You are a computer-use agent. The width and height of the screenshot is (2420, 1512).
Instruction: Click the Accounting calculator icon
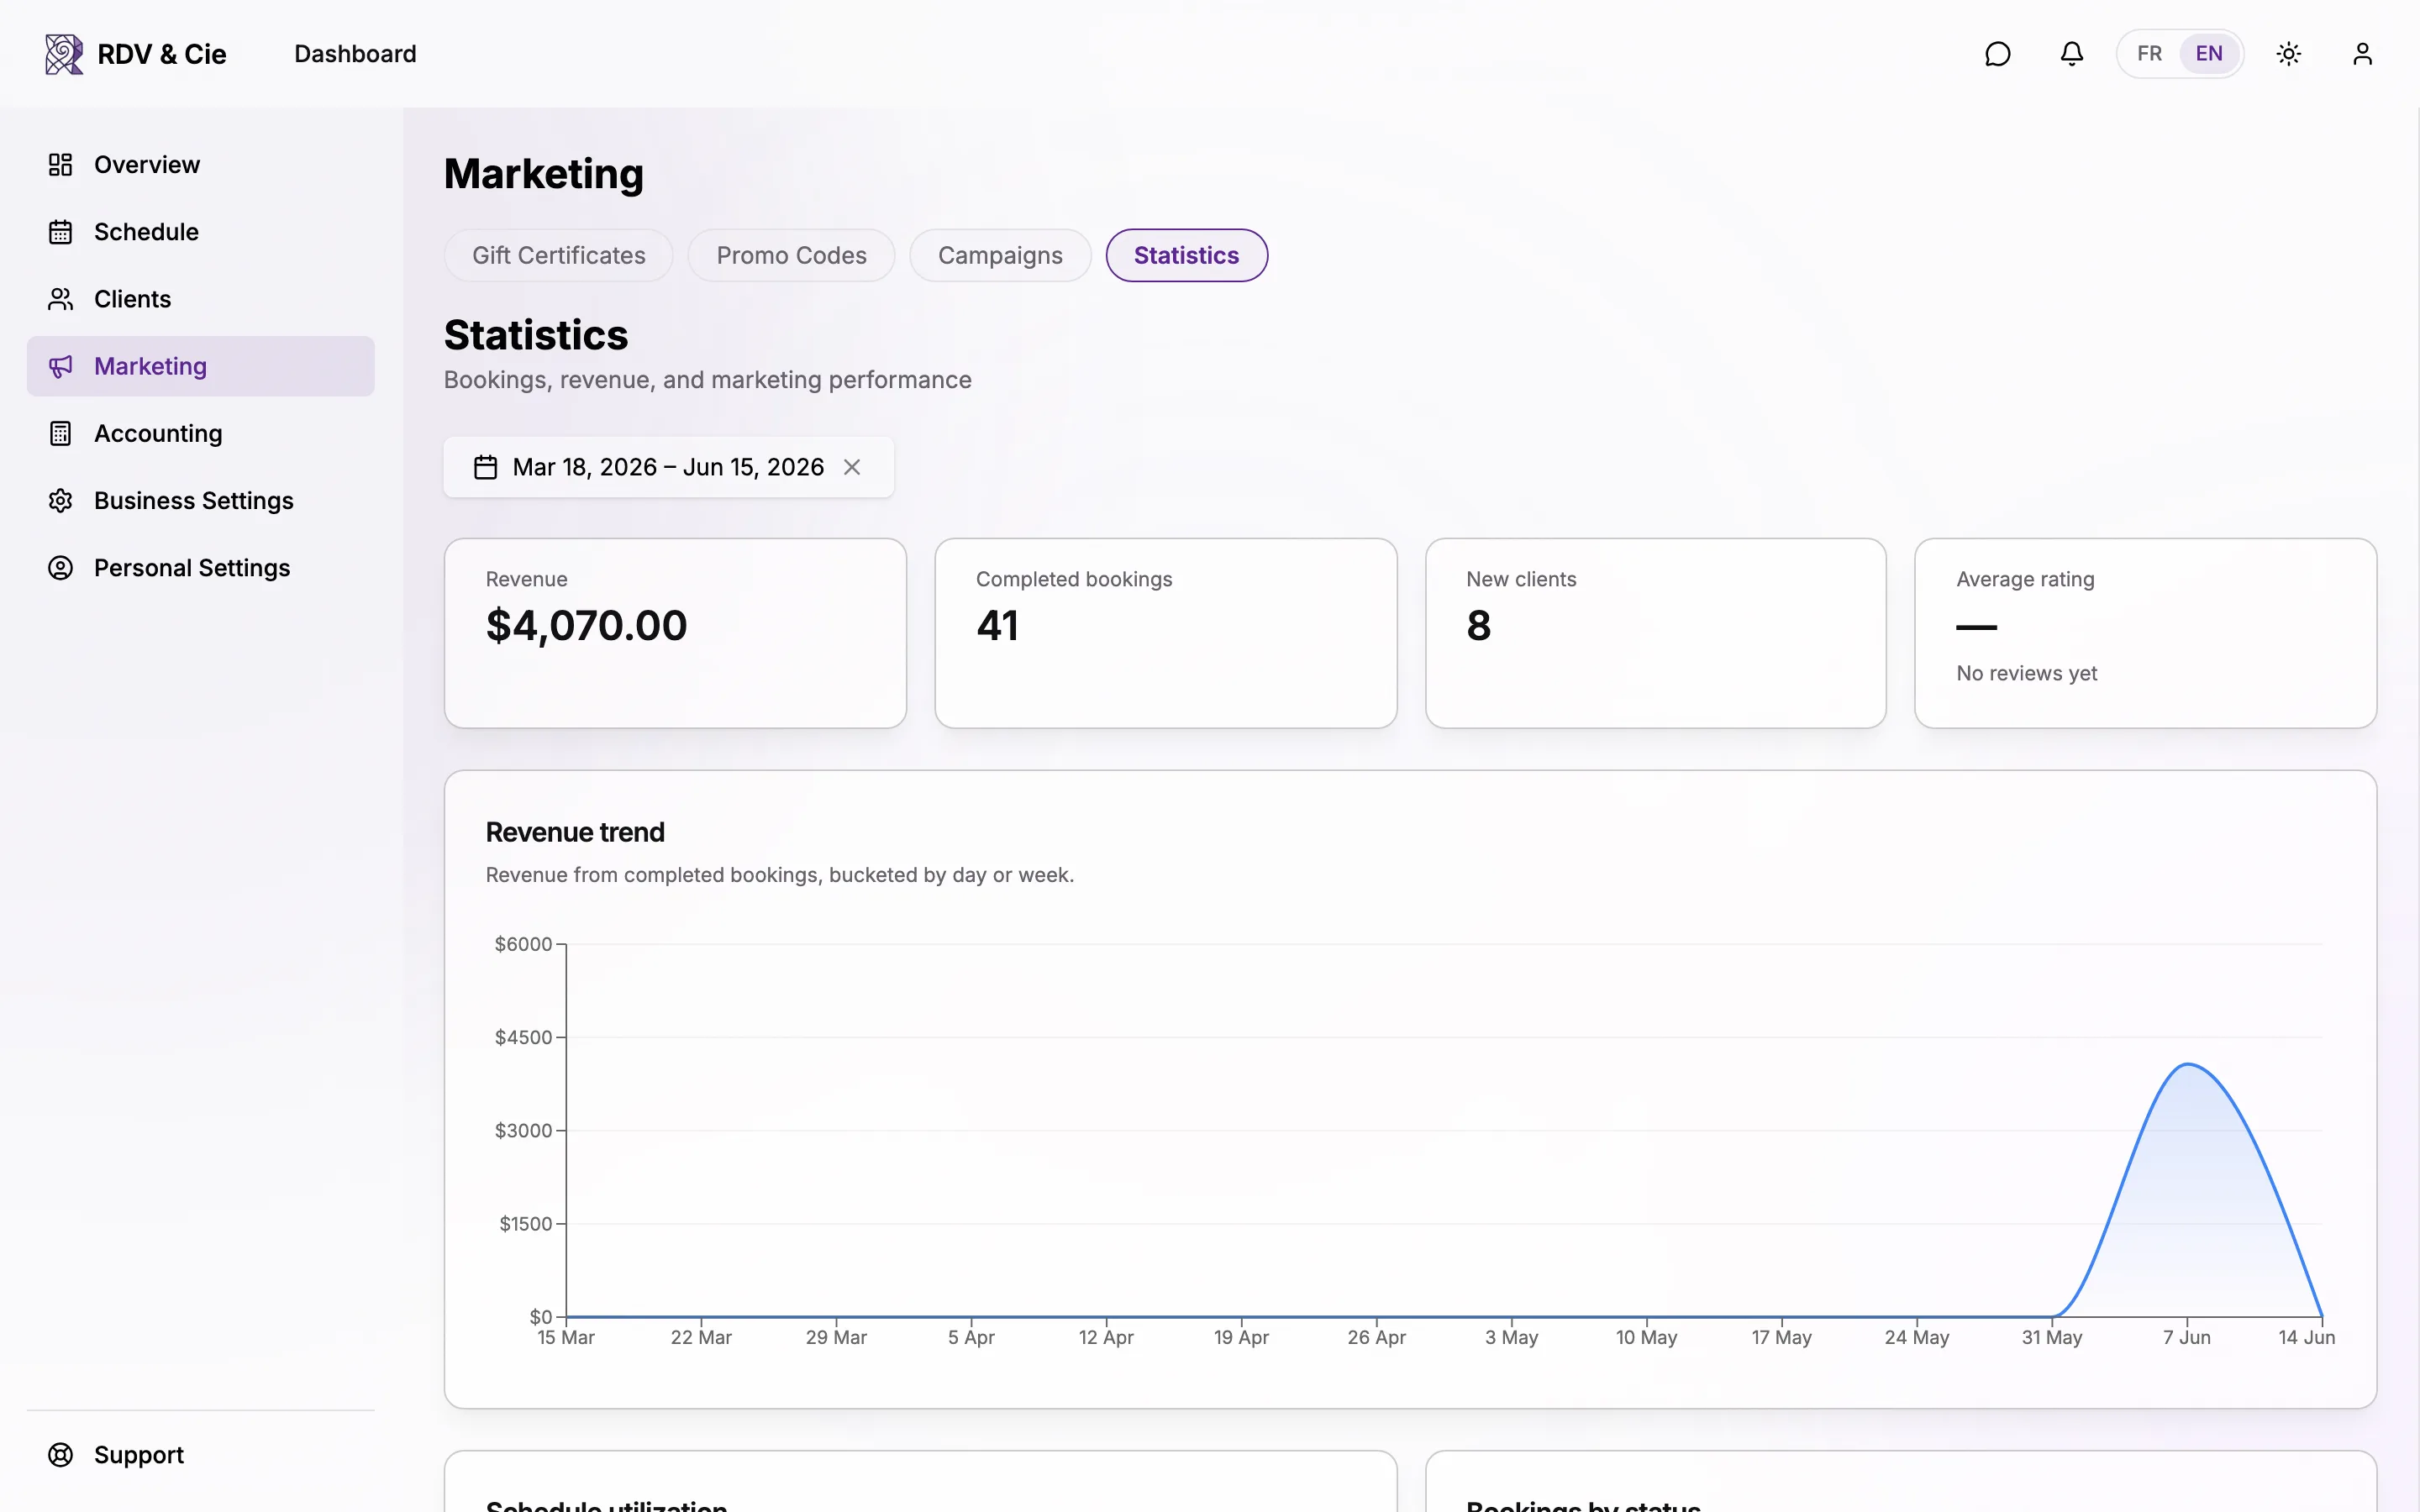click(x=60, y=433)
